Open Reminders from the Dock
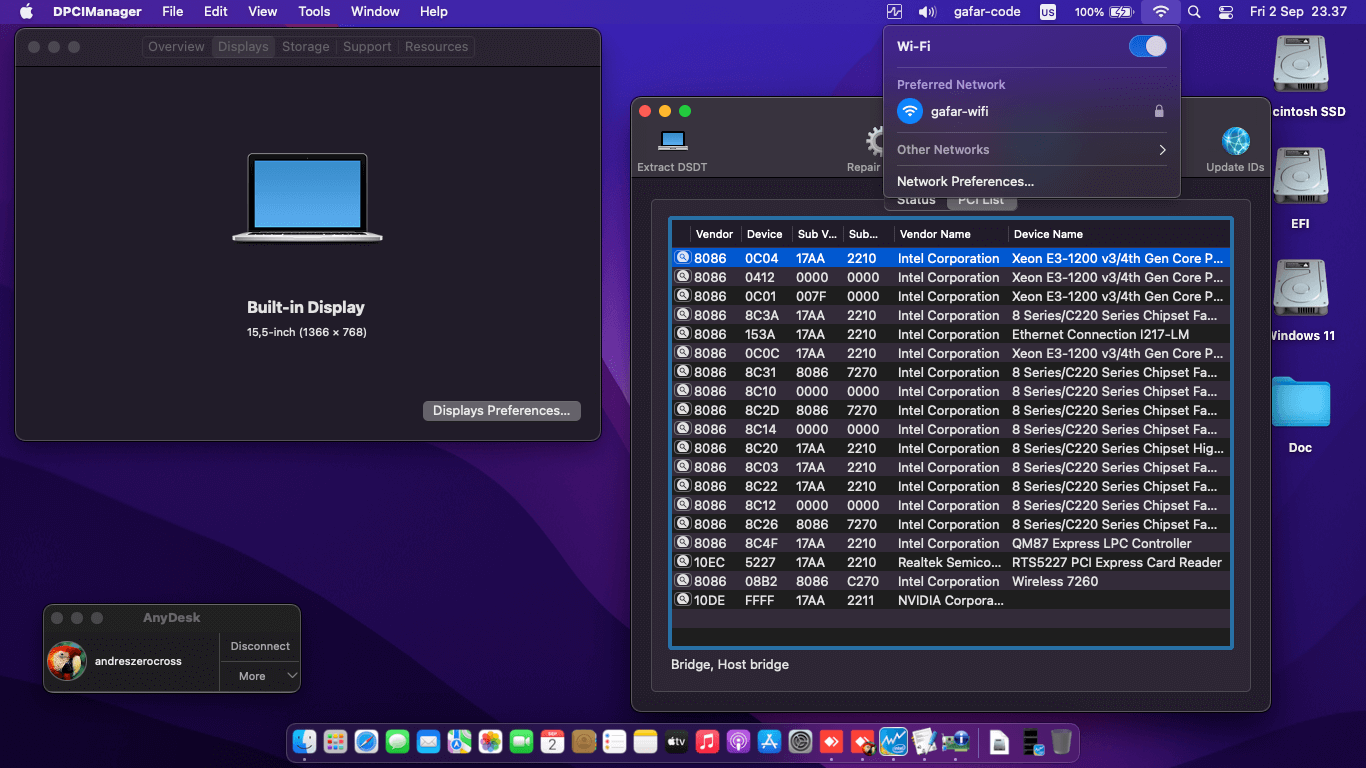 pos(614,741)
